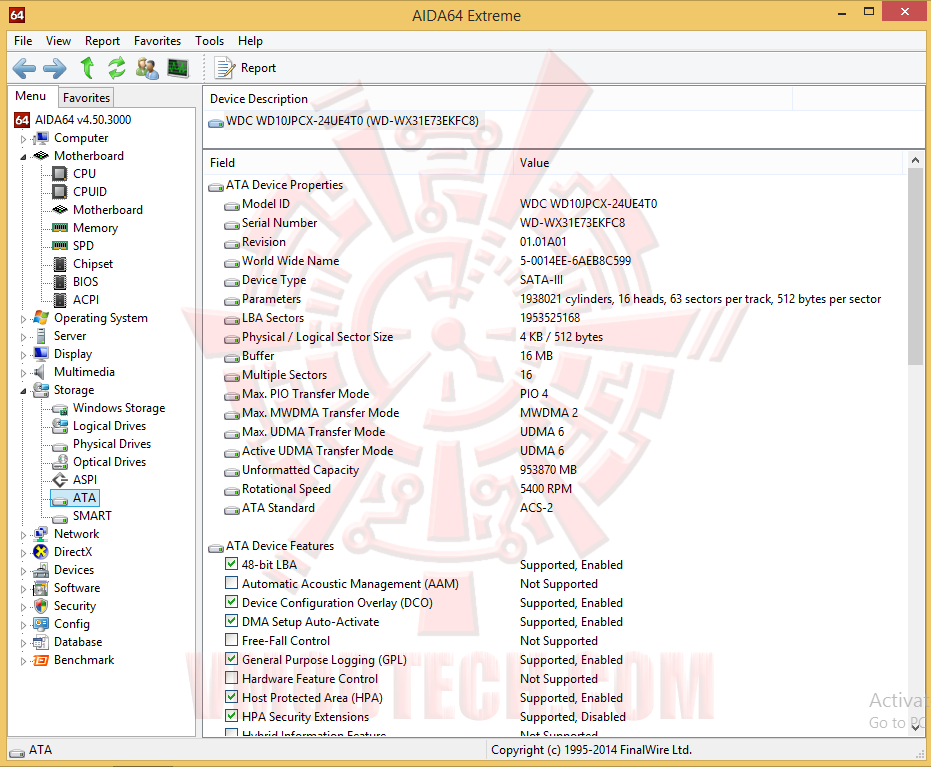This screenshot has width=931, height=767.
Task: Expand the Multimedia tree node
Action: click(23, 373)
